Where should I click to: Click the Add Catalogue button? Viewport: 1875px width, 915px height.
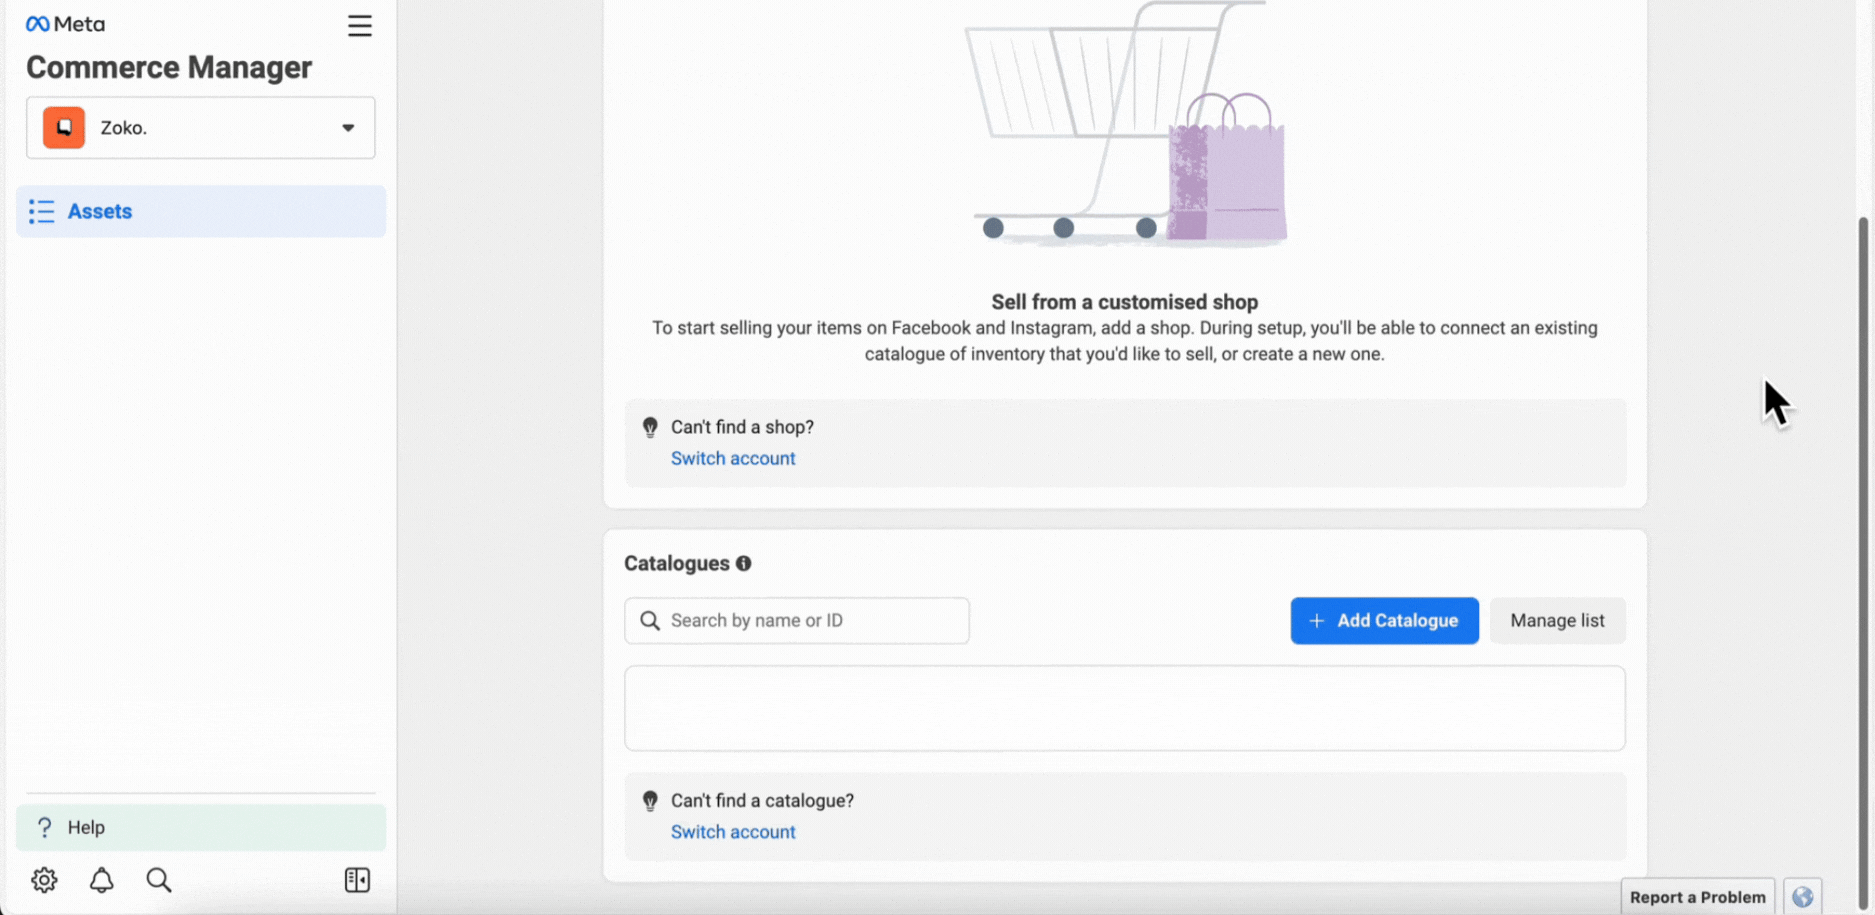(x=1384, y=621)
